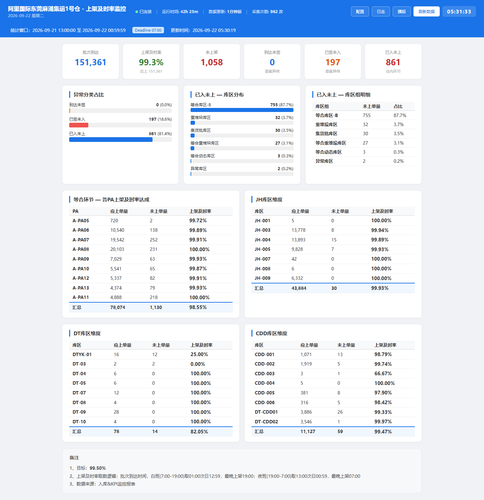Select row DT-09 in DT table

point(151,412)
